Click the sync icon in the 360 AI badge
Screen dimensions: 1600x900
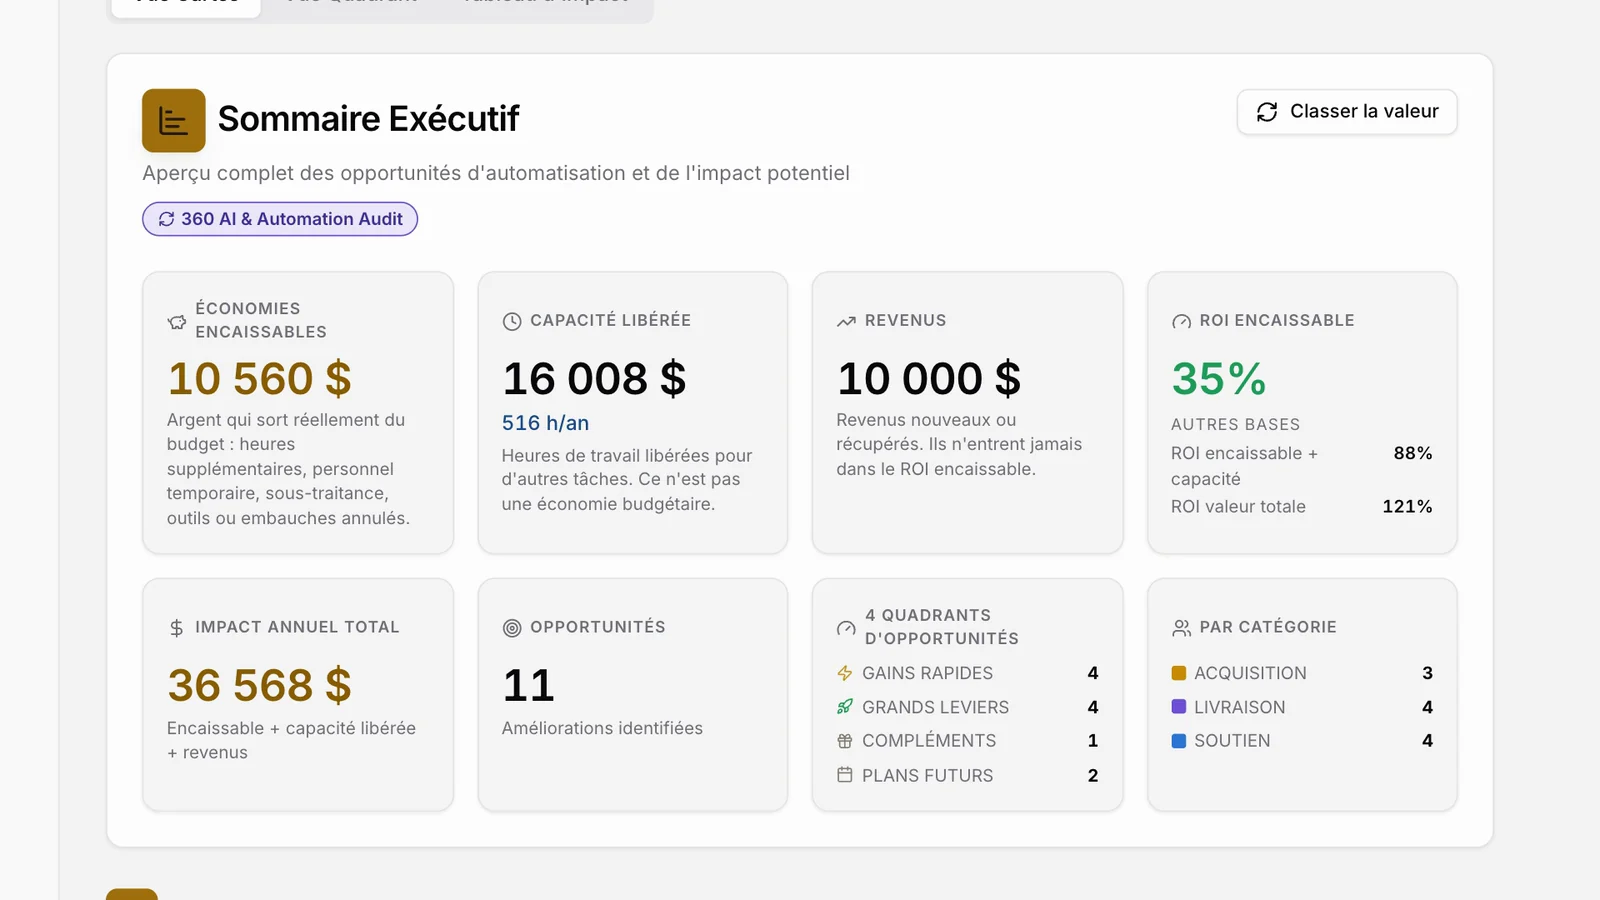pyautogui.click(x=167, y=219)
